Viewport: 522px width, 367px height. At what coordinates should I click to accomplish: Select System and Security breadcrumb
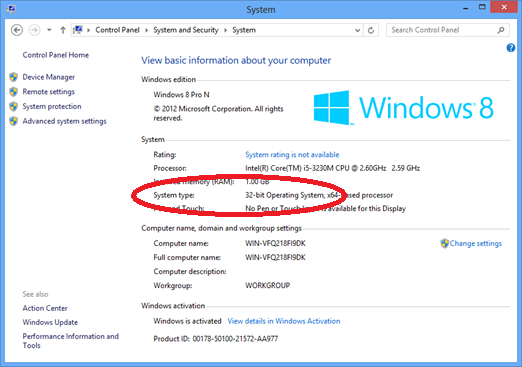[186, 30]
